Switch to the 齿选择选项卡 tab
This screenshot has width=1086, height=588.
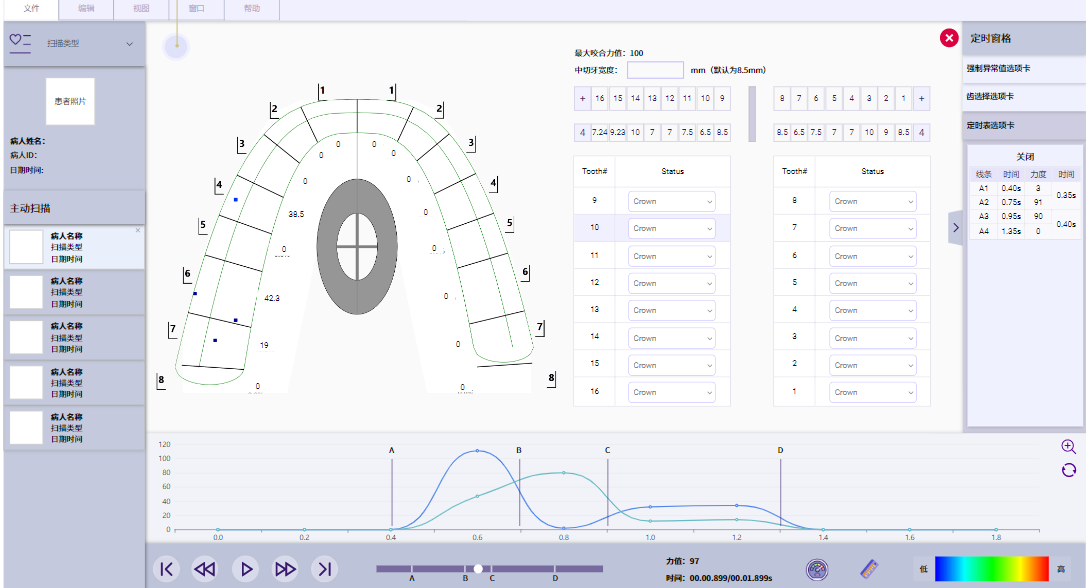coord(1024,97)
